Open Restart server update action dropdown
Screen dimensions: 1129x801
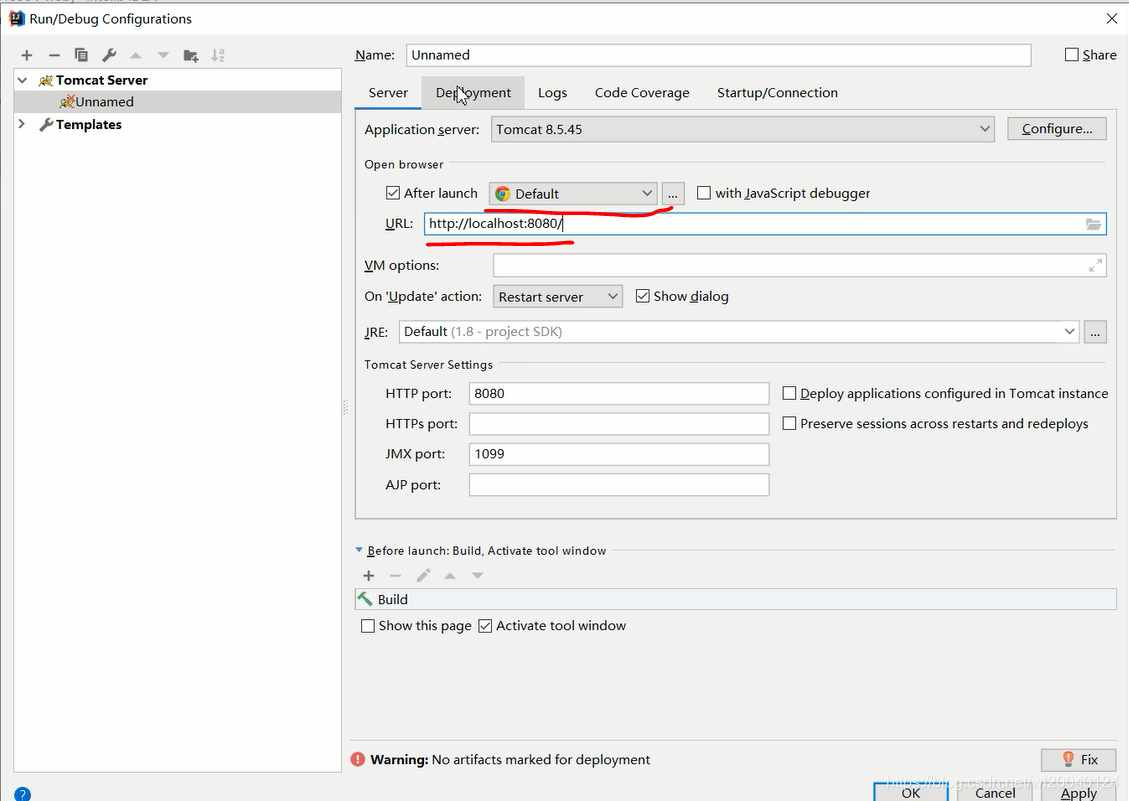[x=557, y=297]
